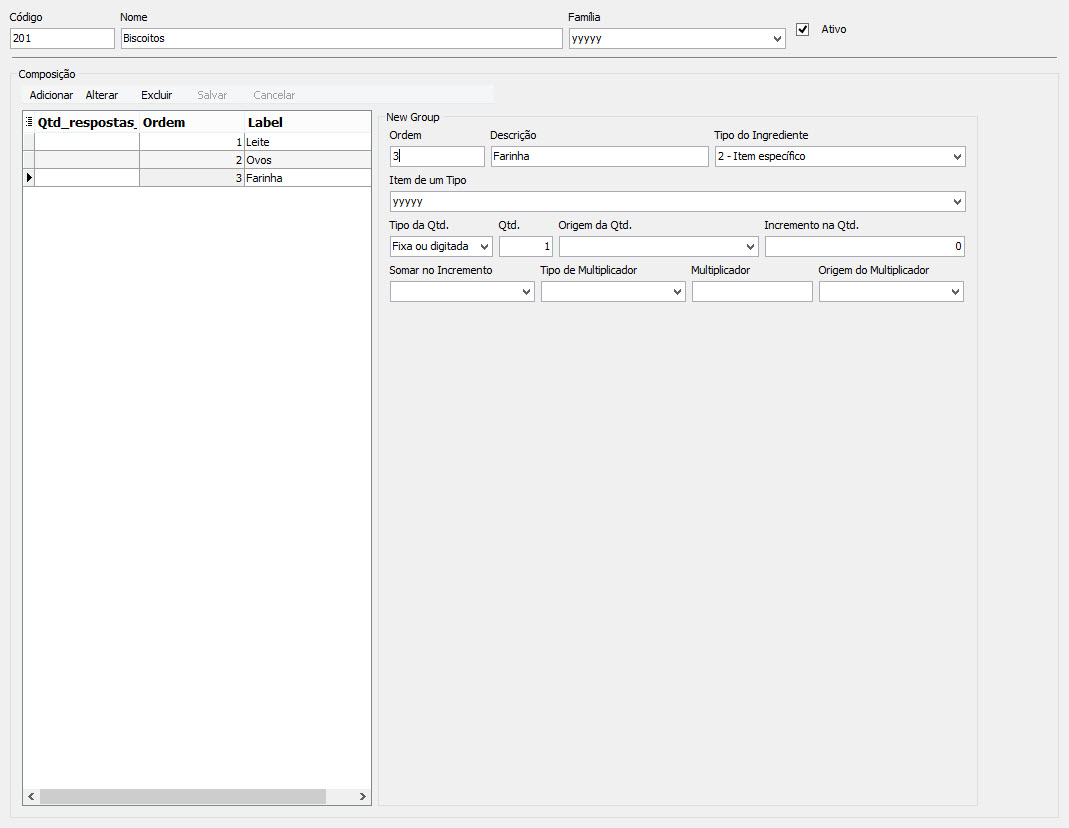The height and width of the screenshot is (828, 1069).
Task: Click Alterar in the Composição toolbar
Action: pyautogui.click(x=102, y=95)
